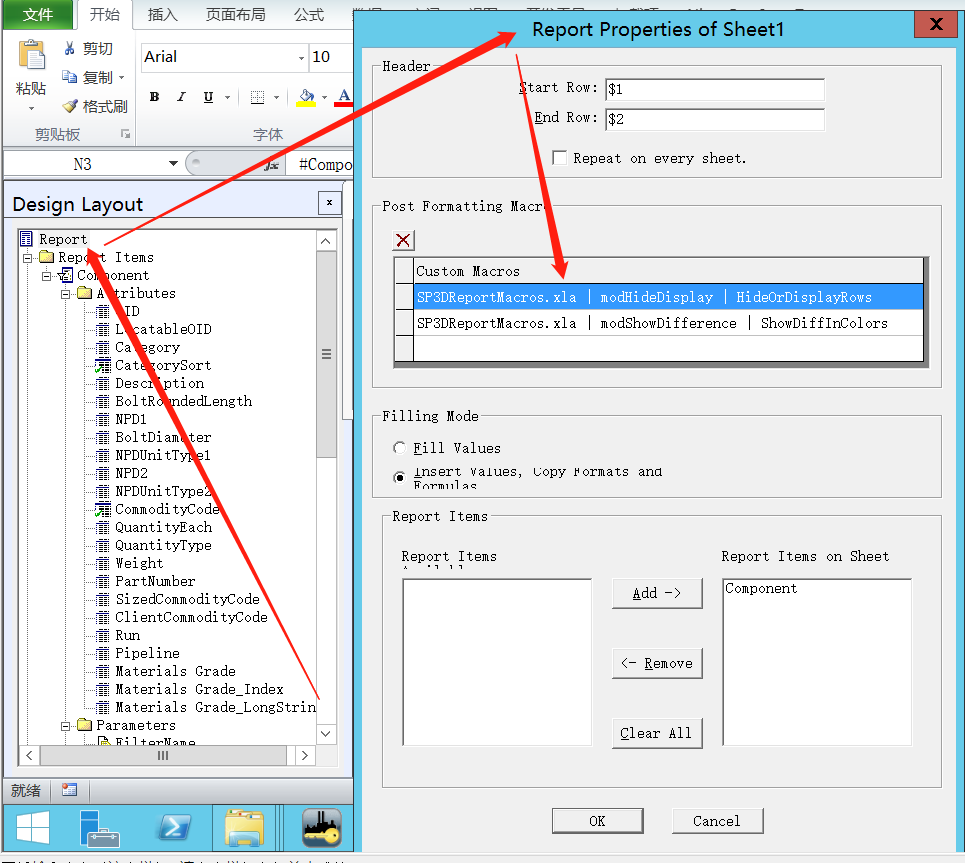Confirm with the OK button

tap(597, 821)
